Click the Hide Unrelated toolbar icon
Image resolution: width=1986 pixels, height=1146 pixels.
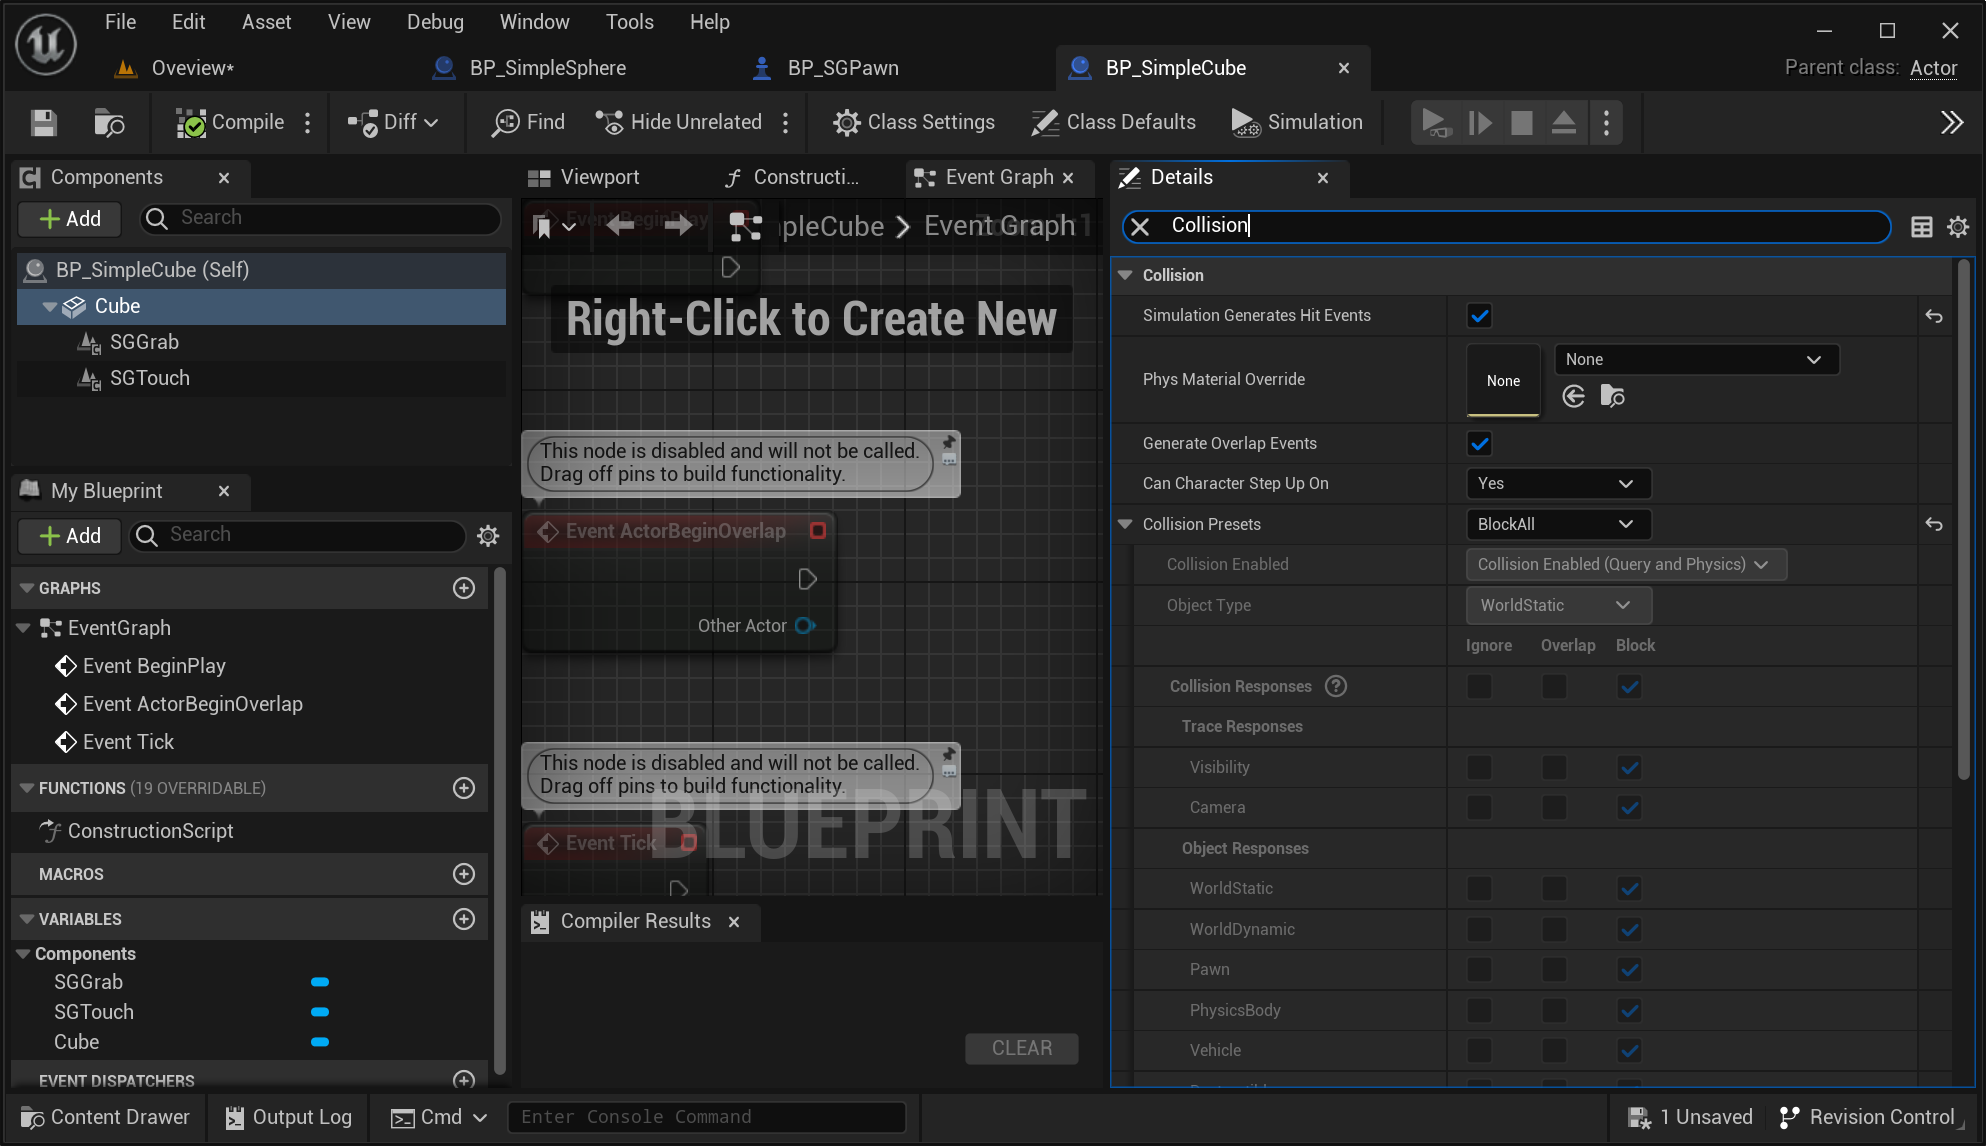pyautogui.click(x=610, y=122)
